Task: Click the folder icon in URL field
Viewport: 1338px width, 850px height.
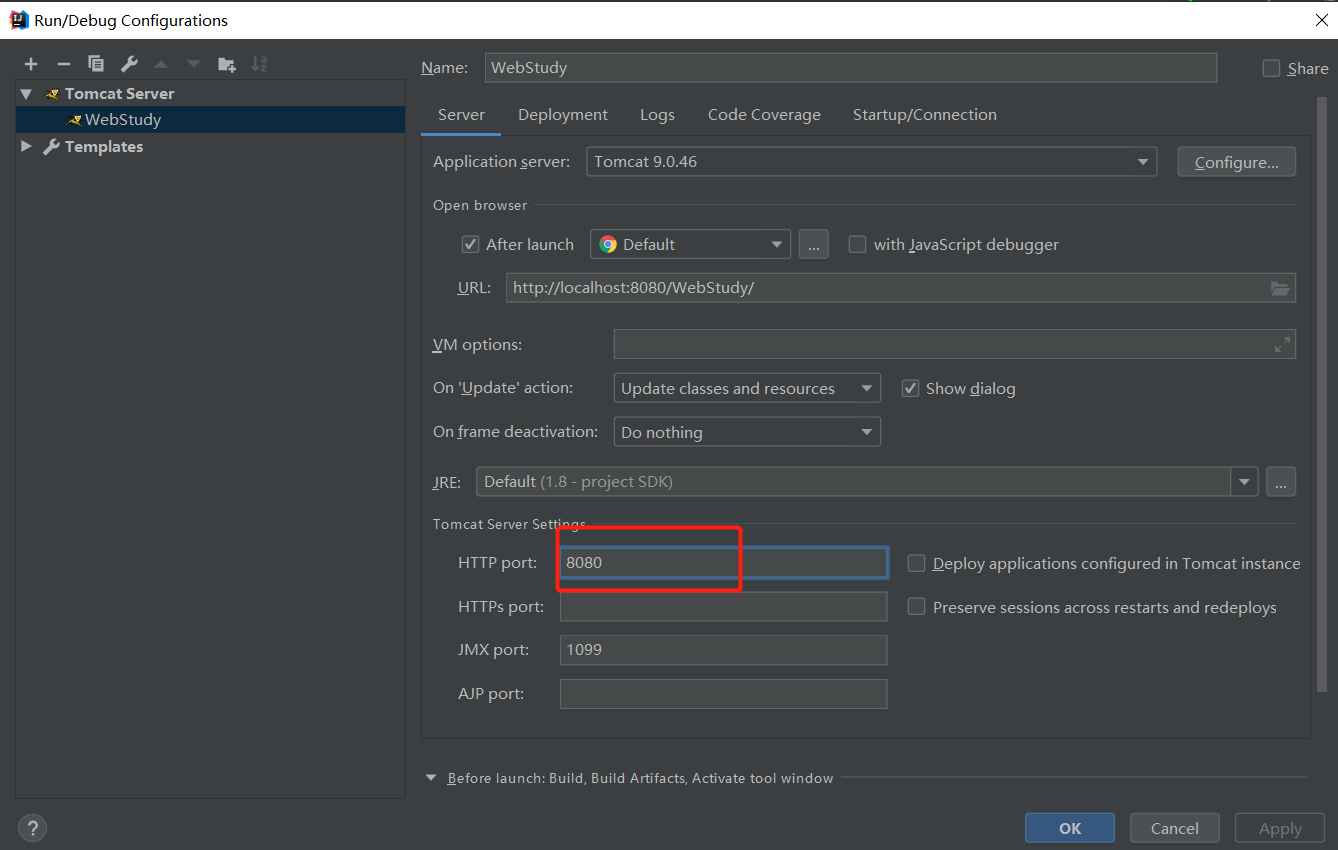Action: tap(1280, 288)
